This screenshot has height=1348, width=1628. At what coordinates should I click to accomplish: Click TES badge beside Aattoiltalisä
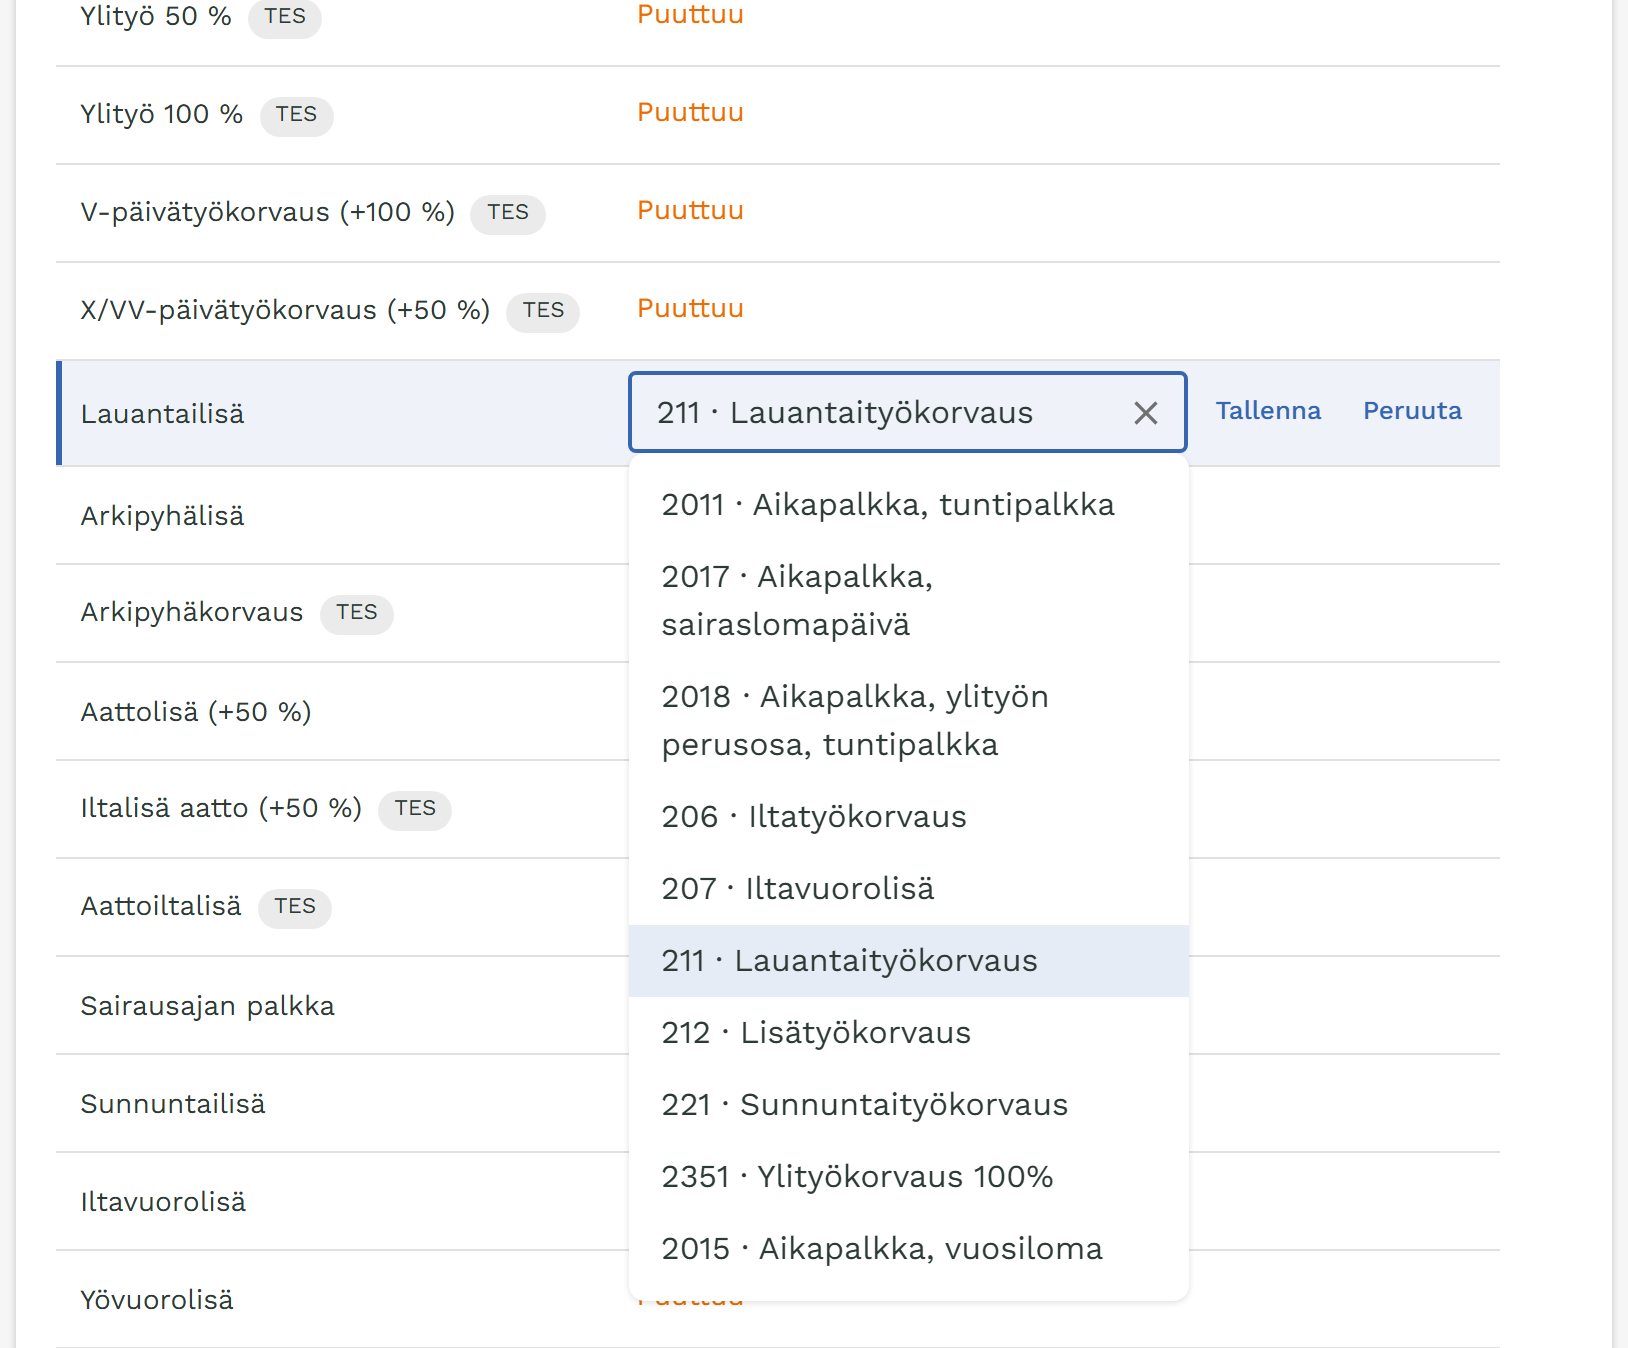tap(295, 907)
